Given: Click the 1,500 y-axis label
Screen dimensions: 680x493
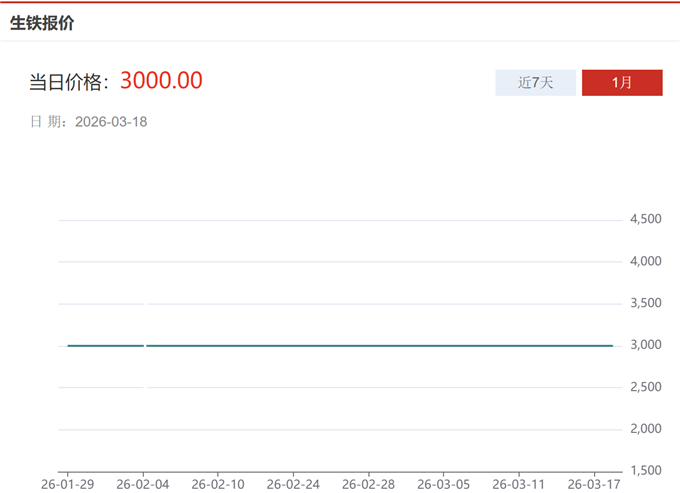Looking at the screenshot, I should (x=644, y=471).
